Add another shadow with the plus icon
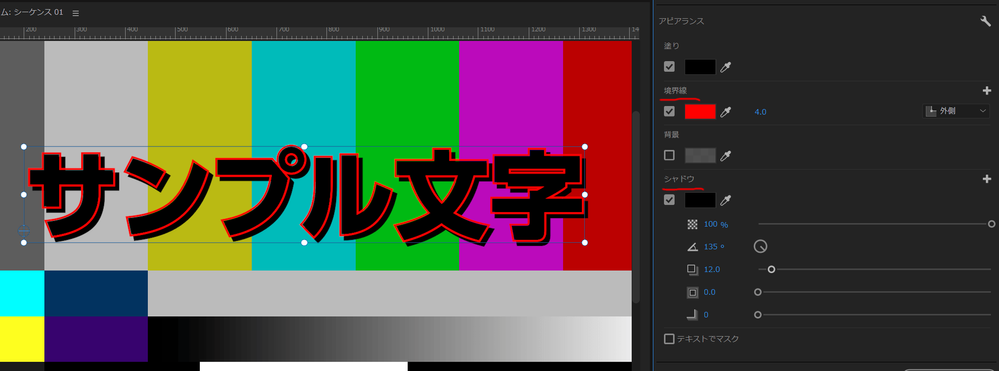The image size is (999, 371). coord(987,179)
